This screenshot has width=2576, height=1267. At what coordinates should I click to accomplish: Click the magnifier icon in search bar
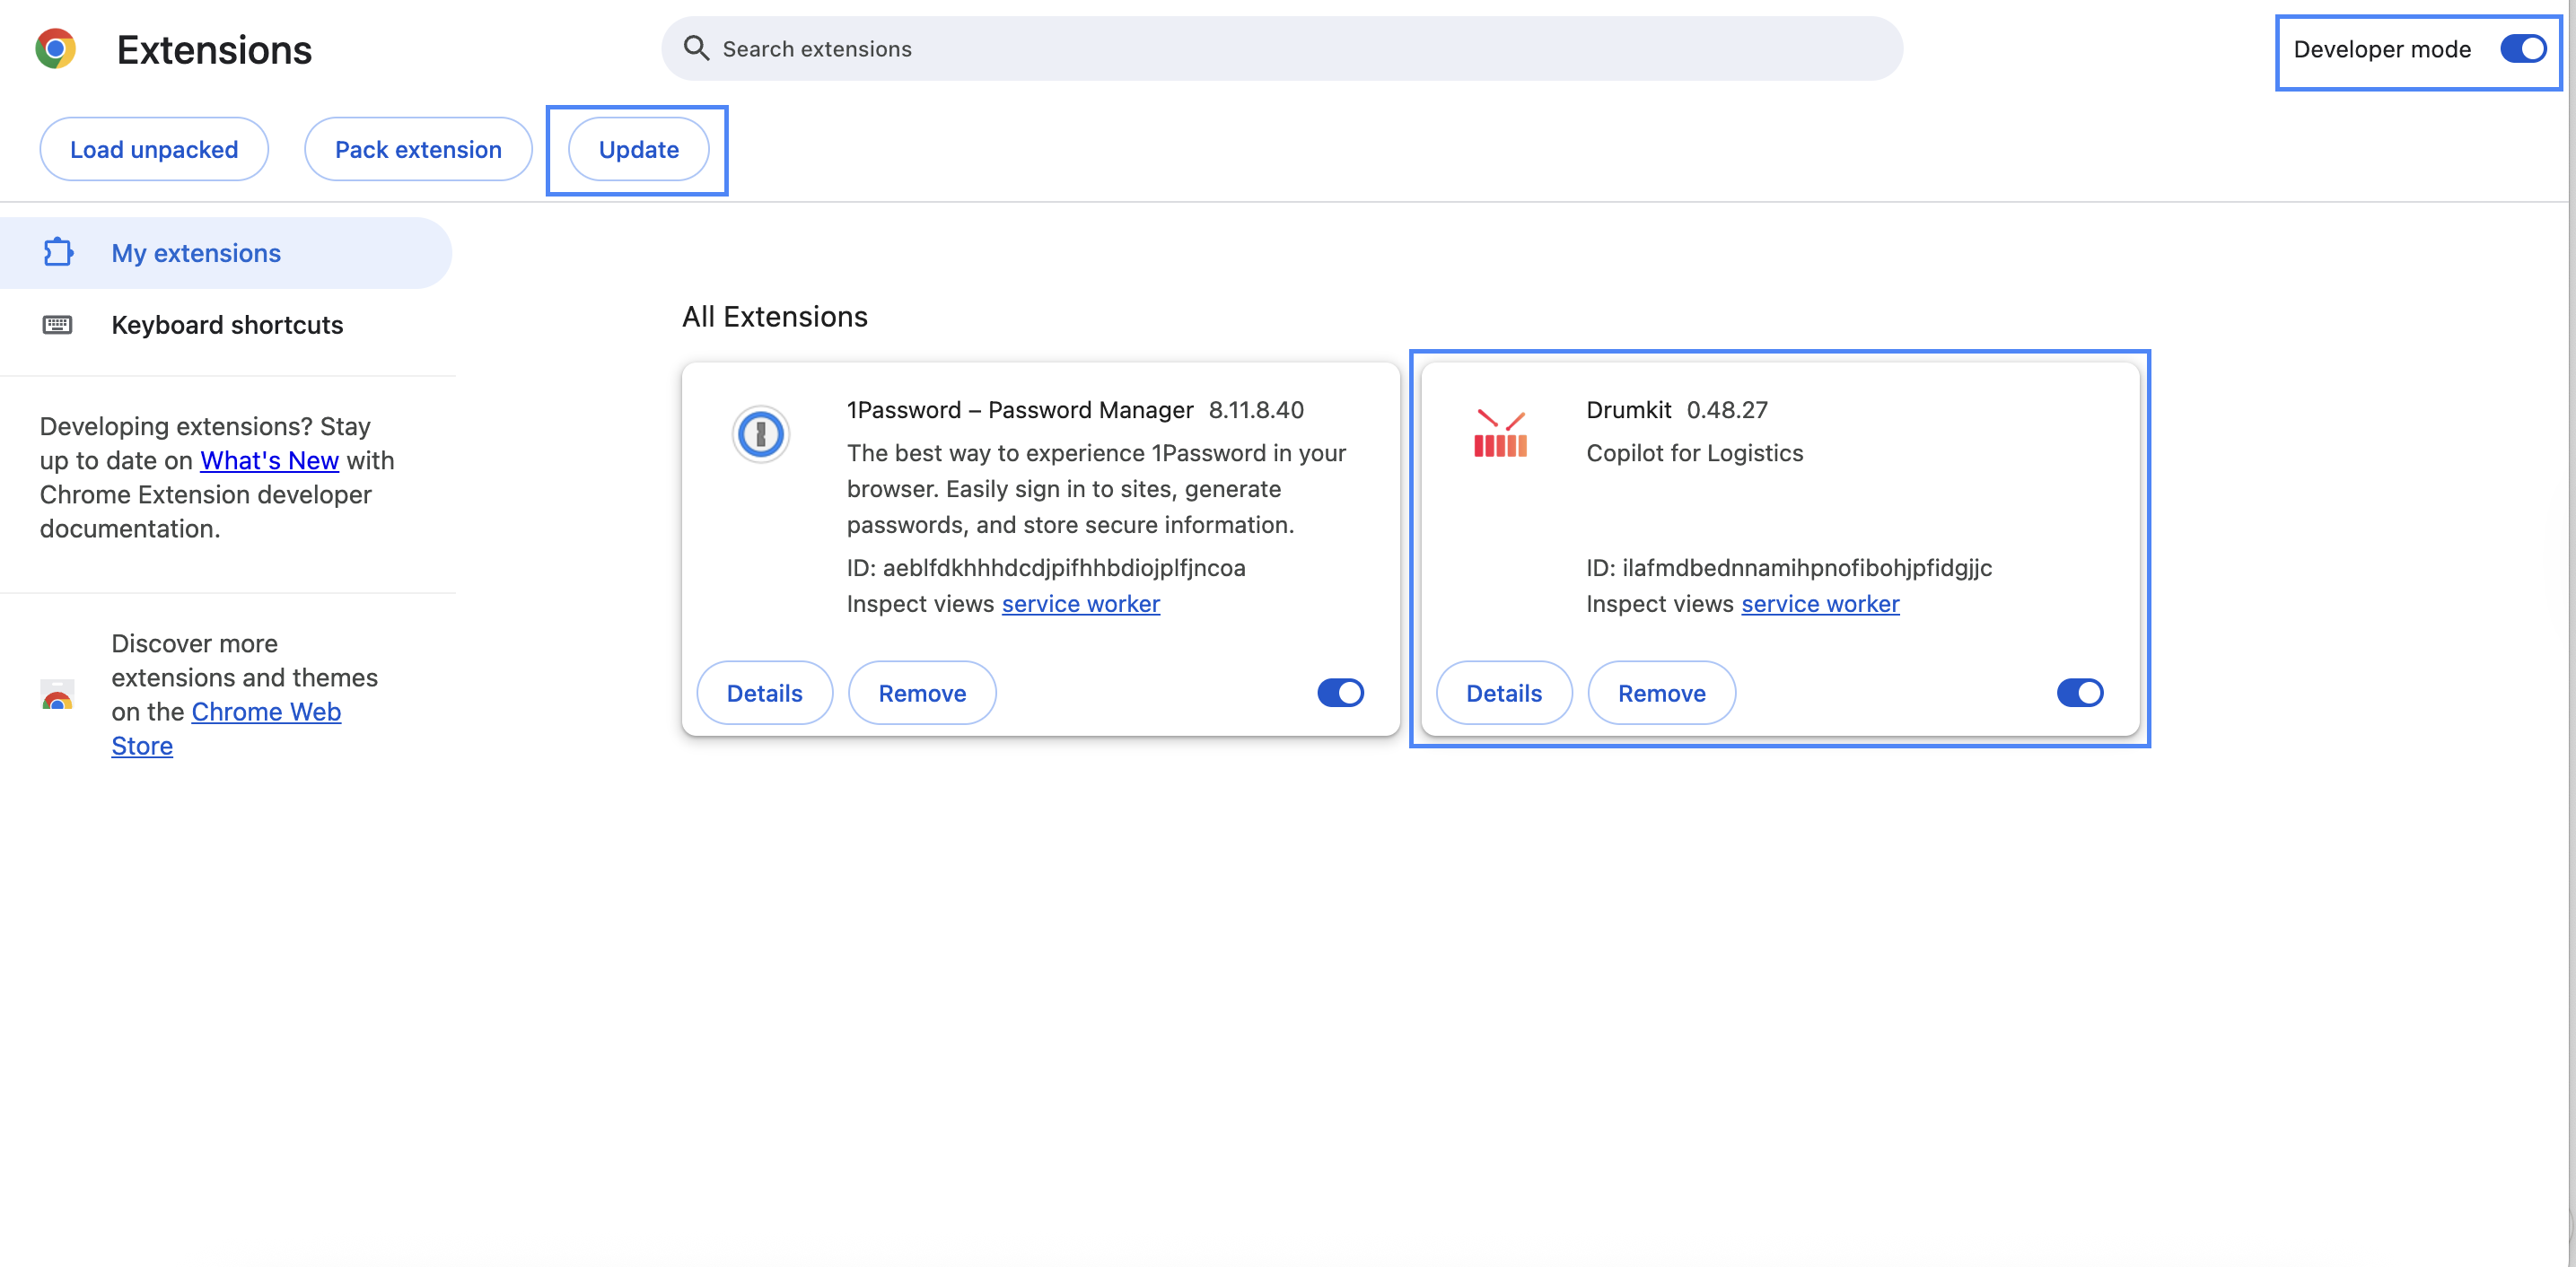(x=696, y=49)
